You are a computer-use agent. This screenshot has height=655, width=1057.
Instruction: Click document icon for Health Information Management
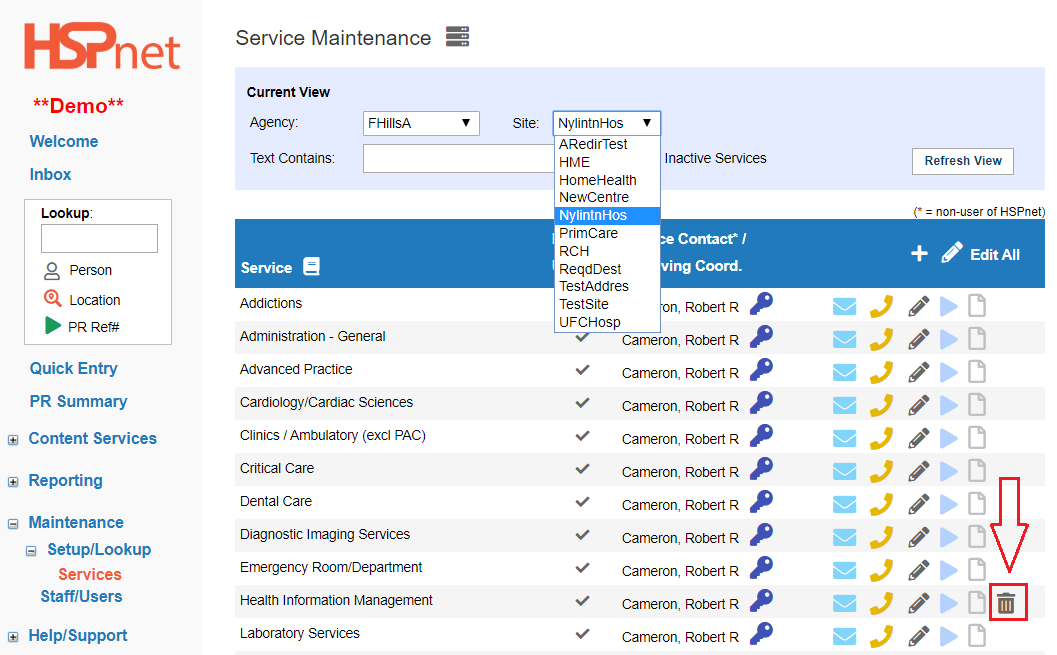pyautogui.click(x=977, y=602)
